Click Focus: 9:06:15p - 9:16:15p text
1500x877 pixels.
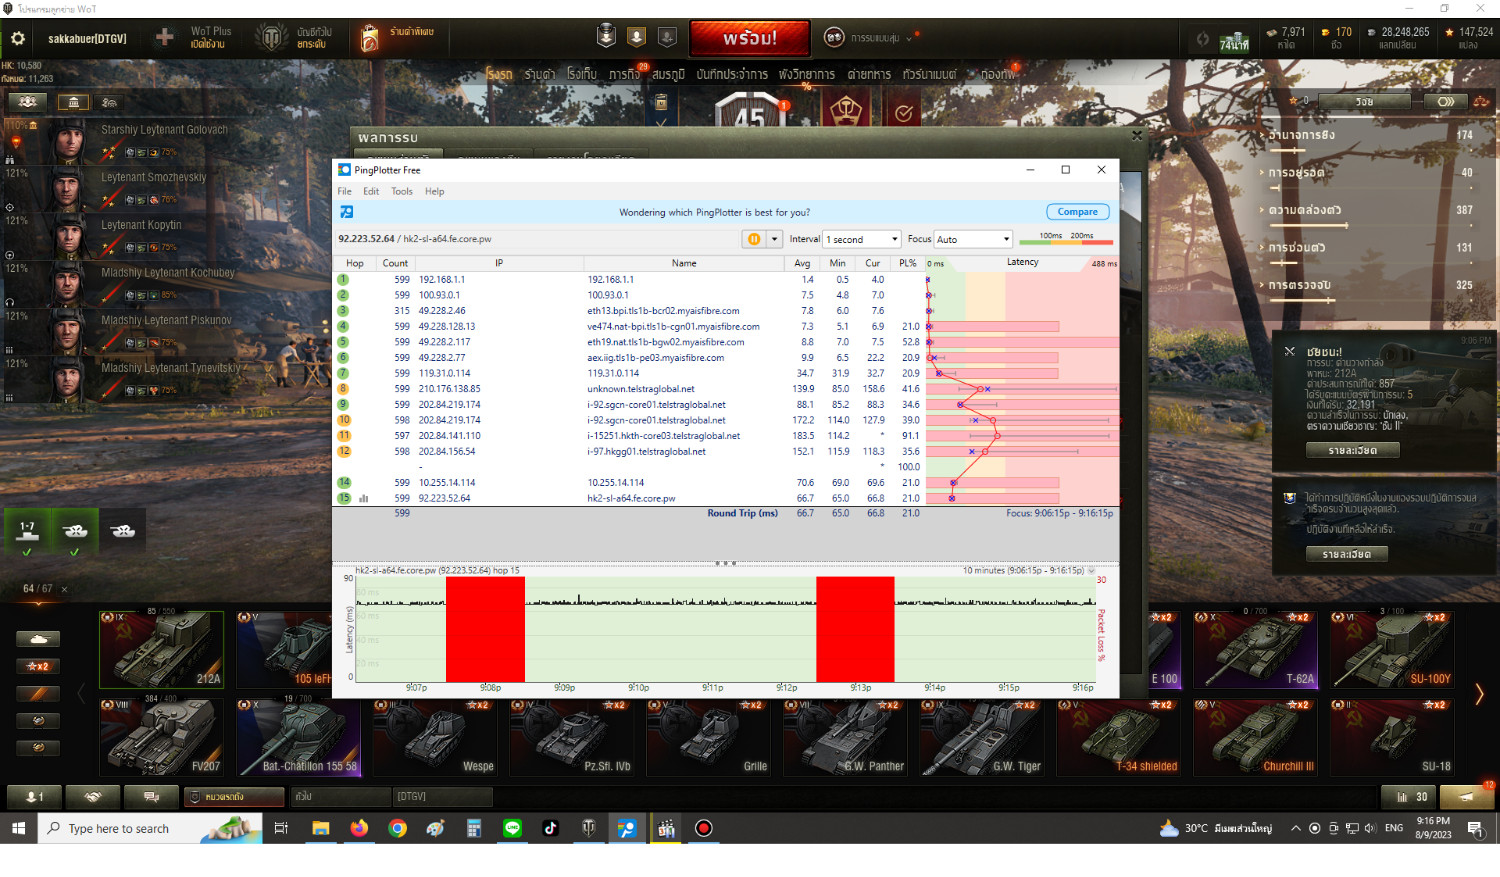[x=1059, y=513]
